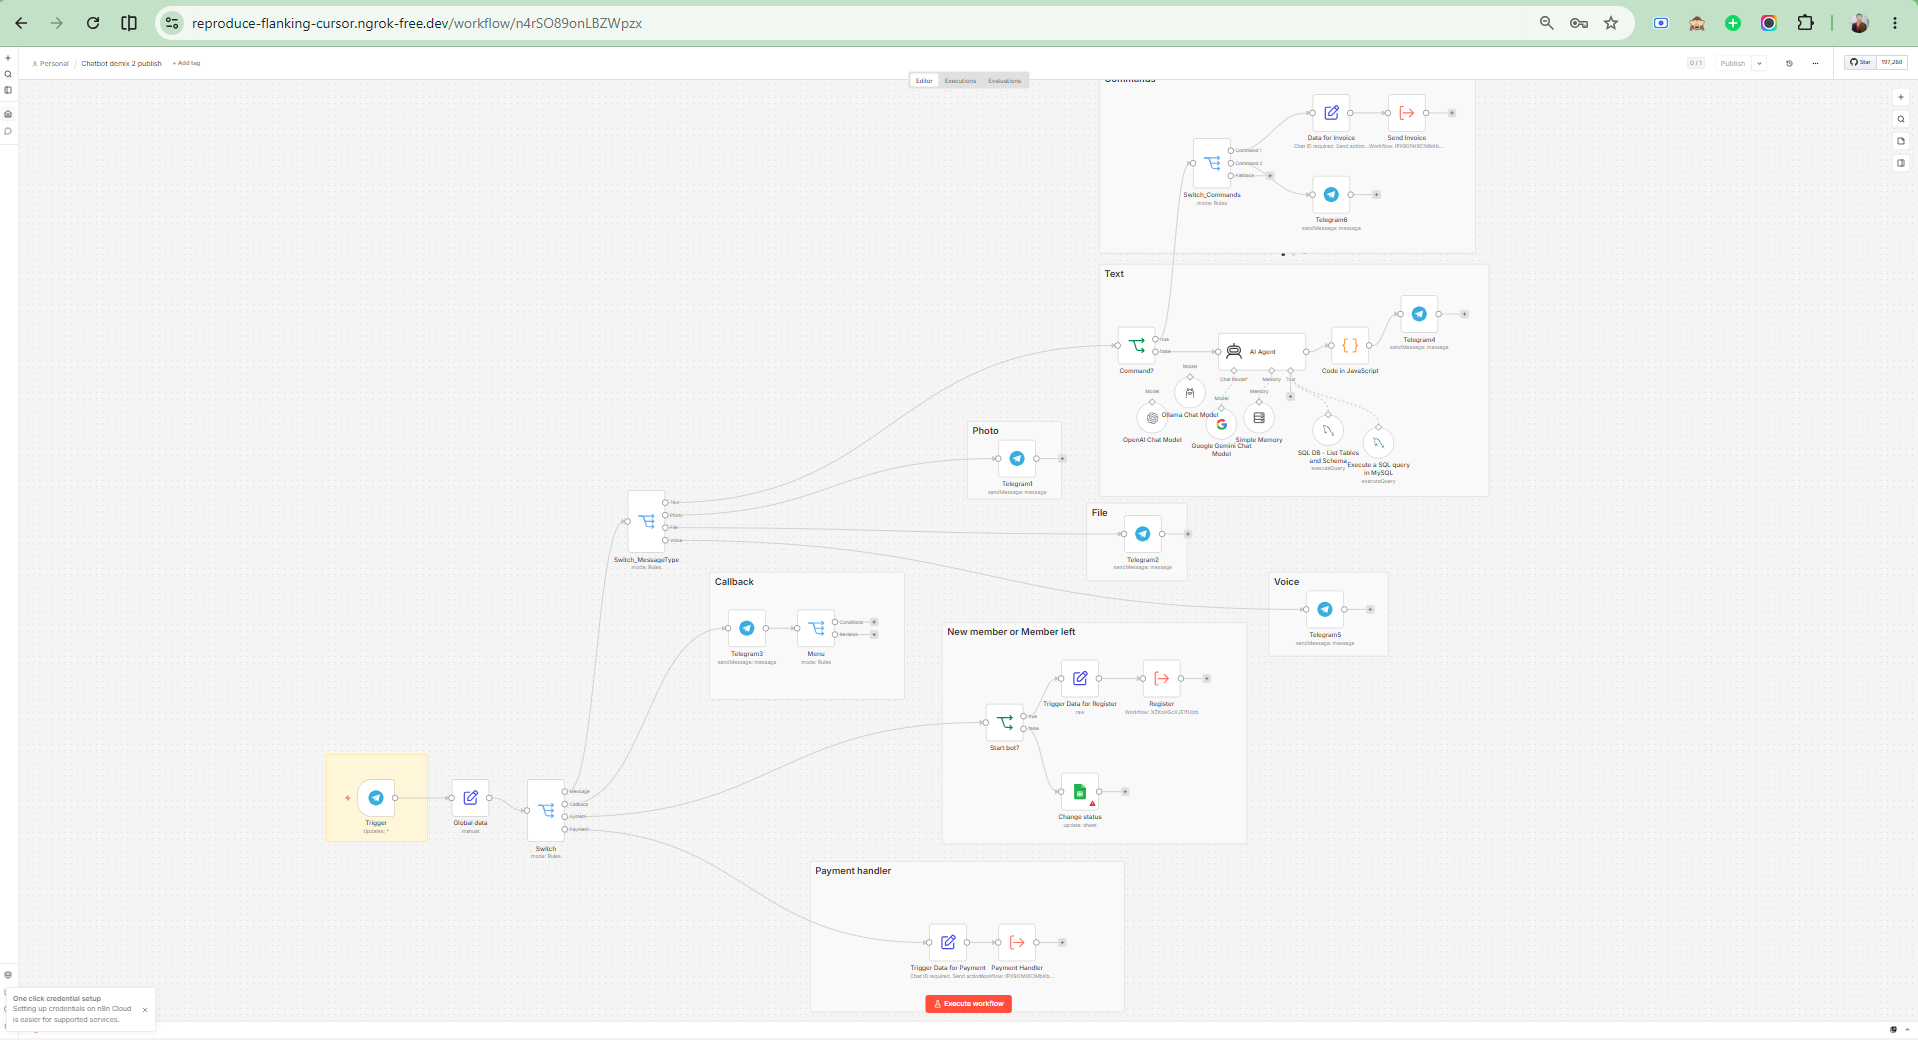1918x1040 pixels.
Task: Go back in browser history
Action: click(x=21, y=23)
